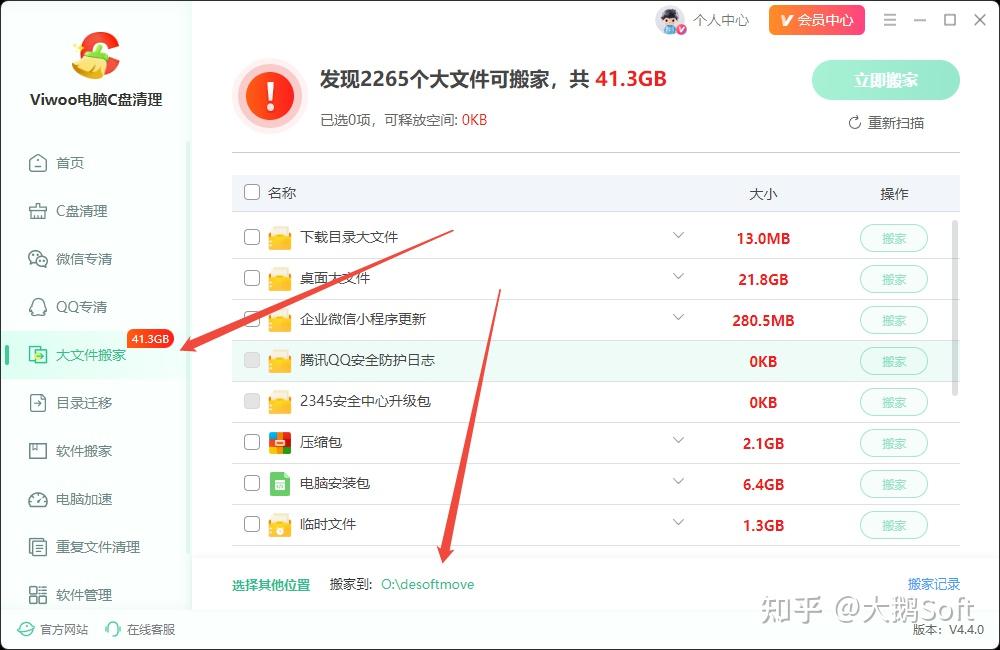
Task: Click the 大文件搬家 sidebar icon
Action: pyautogui.click(x=38, y=355)
